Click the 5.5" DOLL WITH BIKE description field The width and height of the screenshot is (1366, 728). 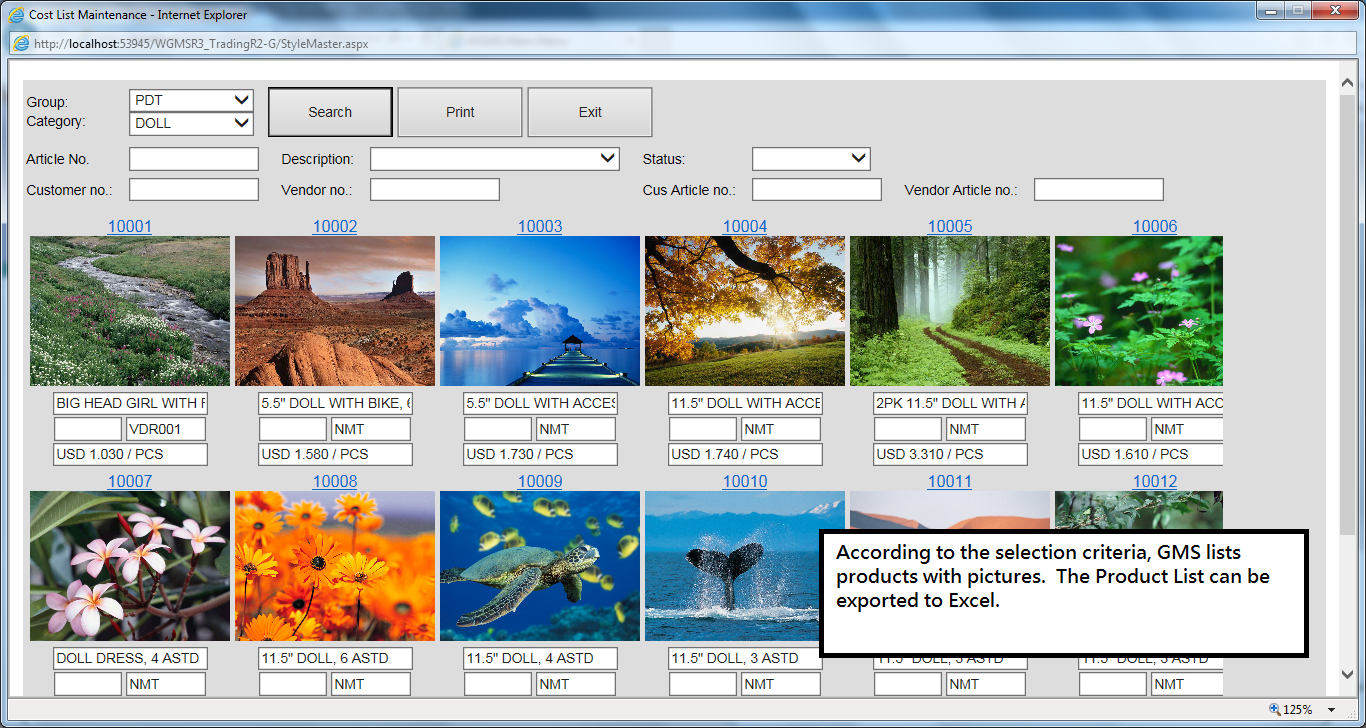[x=336, y=403]
